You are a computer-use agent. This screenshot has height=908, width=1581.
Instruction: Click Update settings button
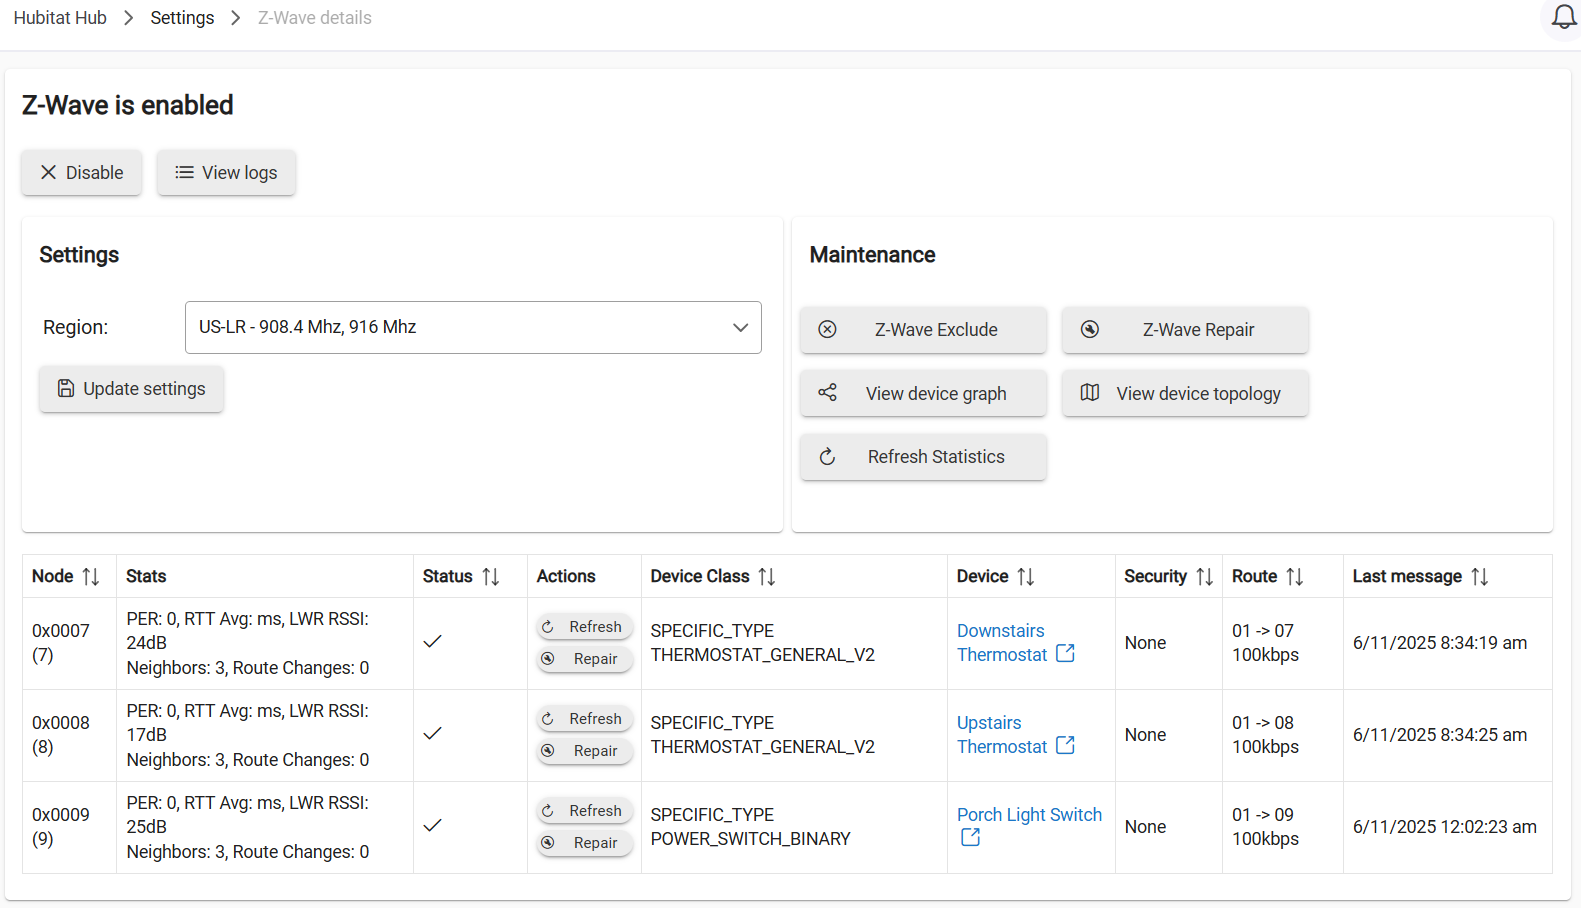tap(131, 389)
